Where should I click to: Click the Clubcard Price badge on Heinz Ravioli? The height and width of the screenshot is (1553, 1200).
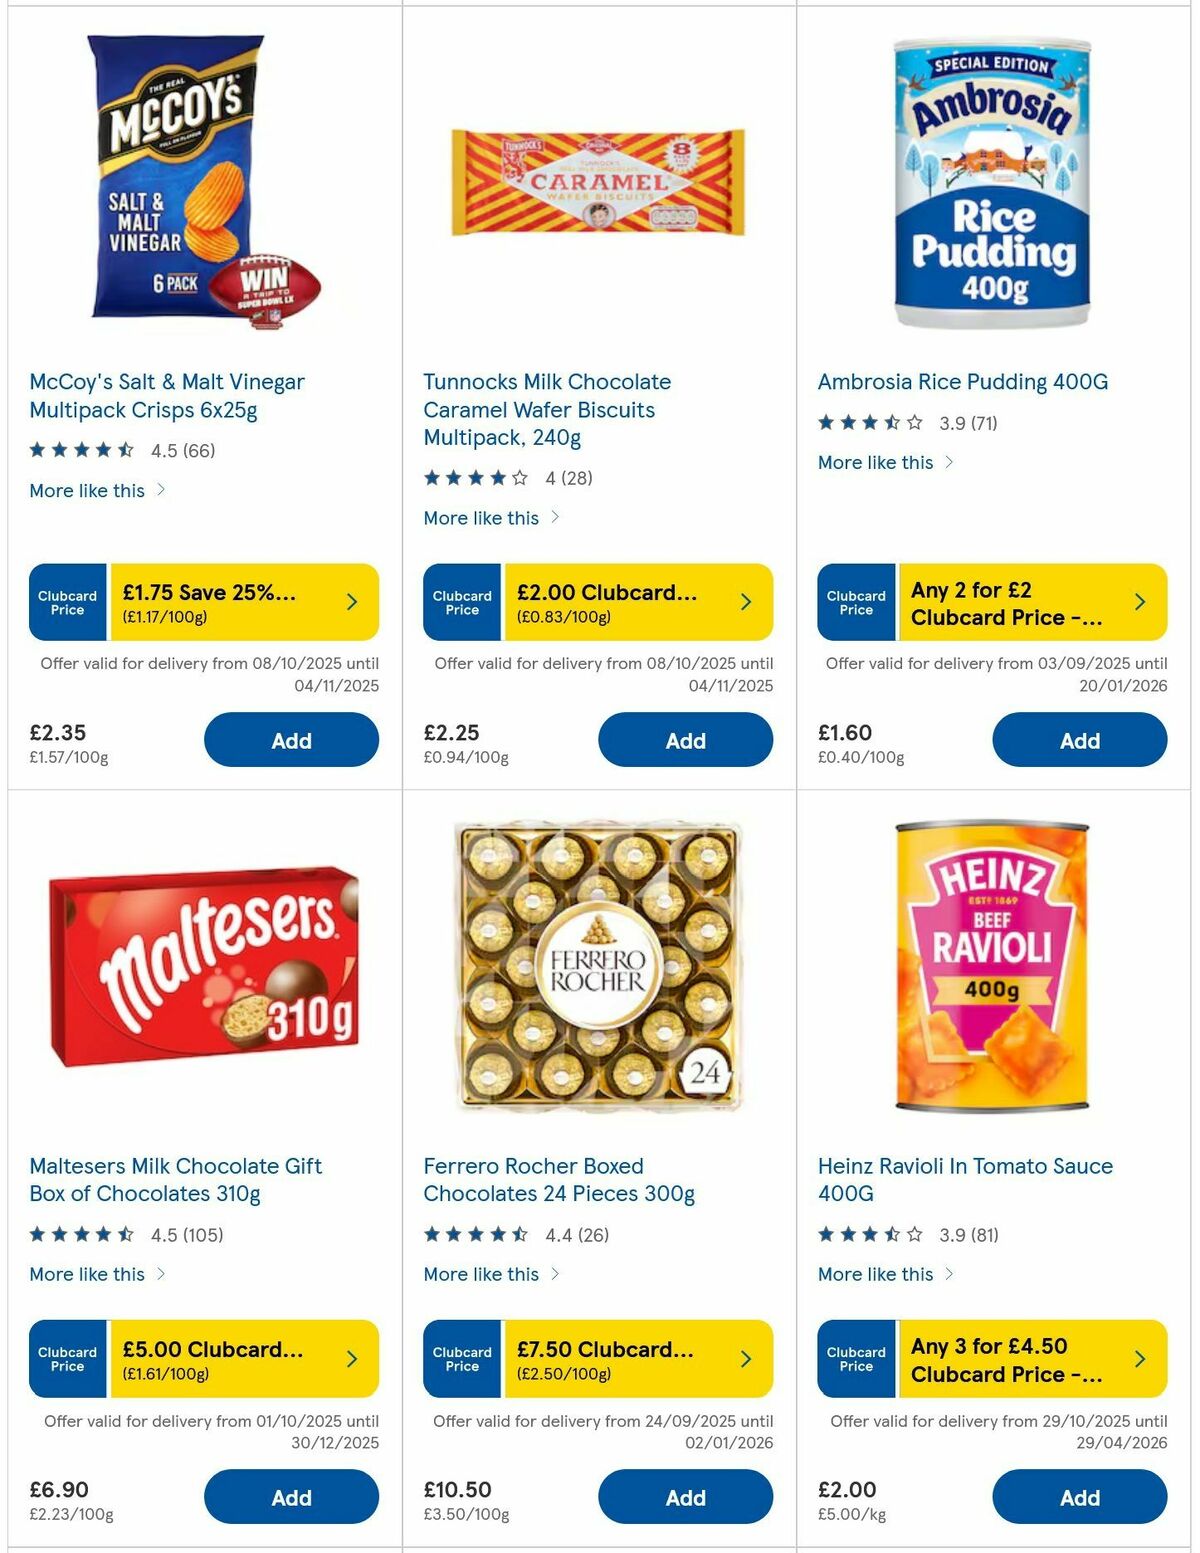point(856,1358)
